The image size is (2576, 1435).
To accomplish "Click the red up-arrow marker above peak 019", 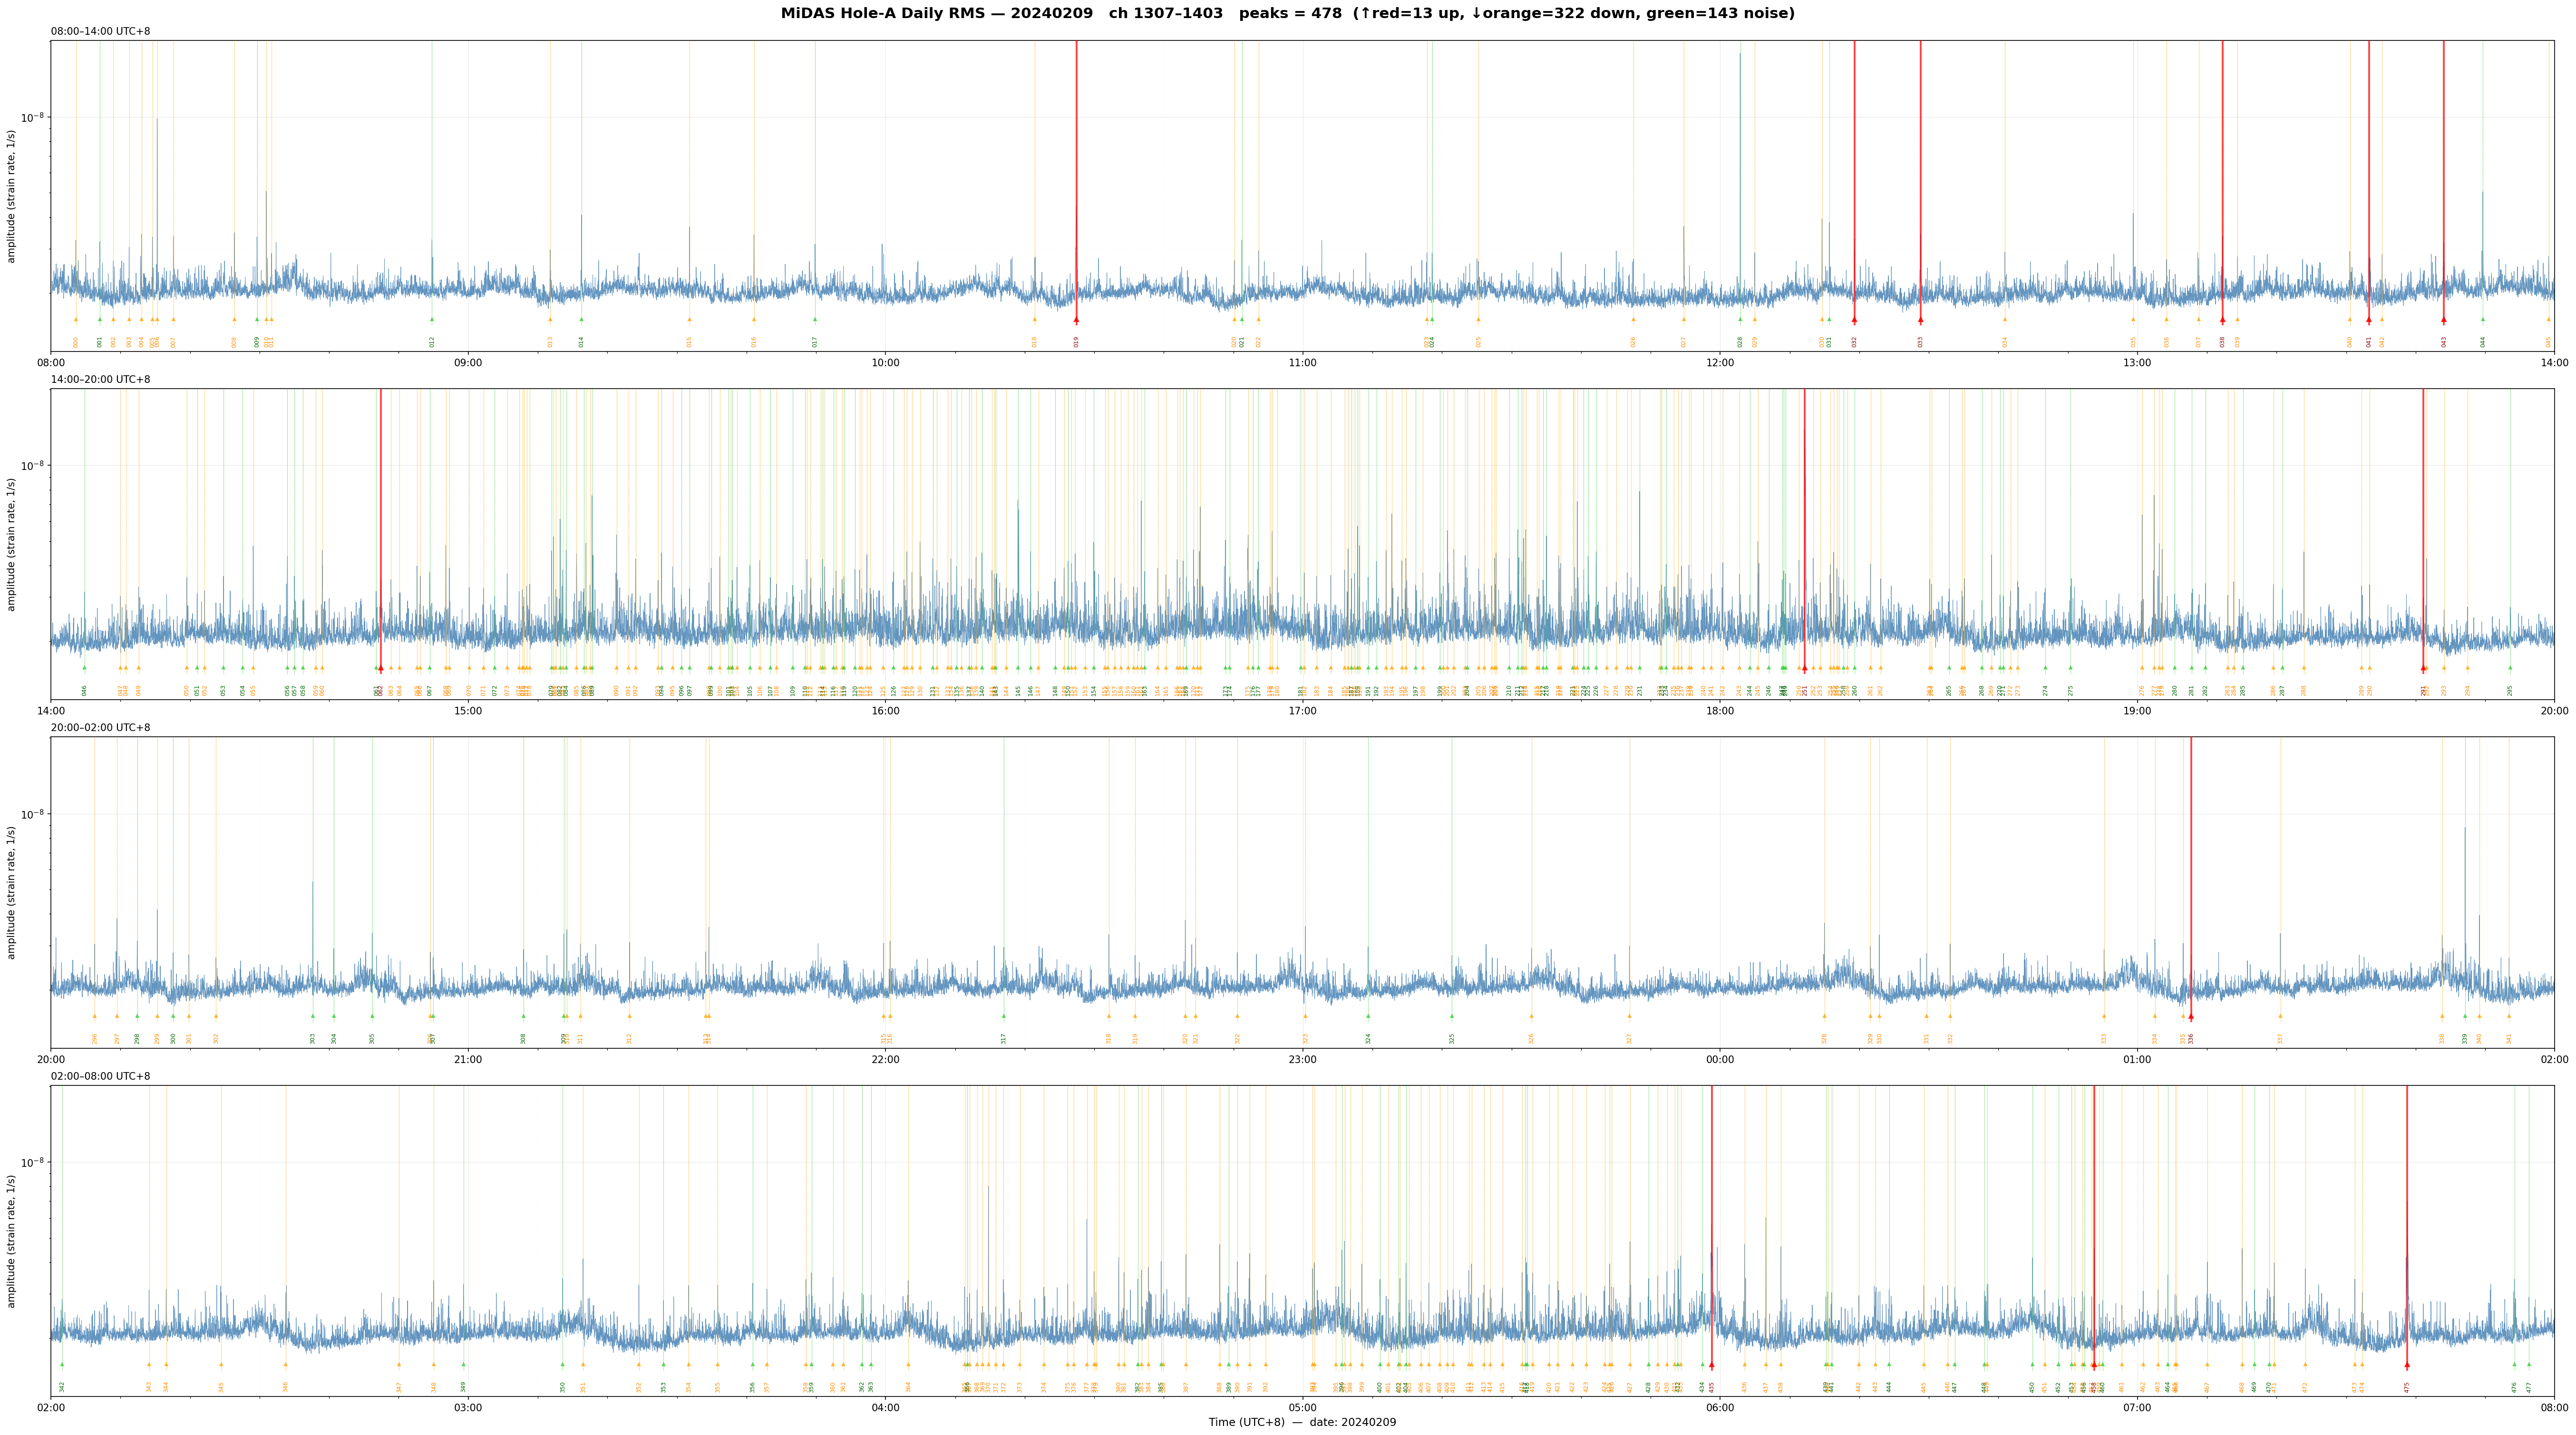I will click(1076, 320).
